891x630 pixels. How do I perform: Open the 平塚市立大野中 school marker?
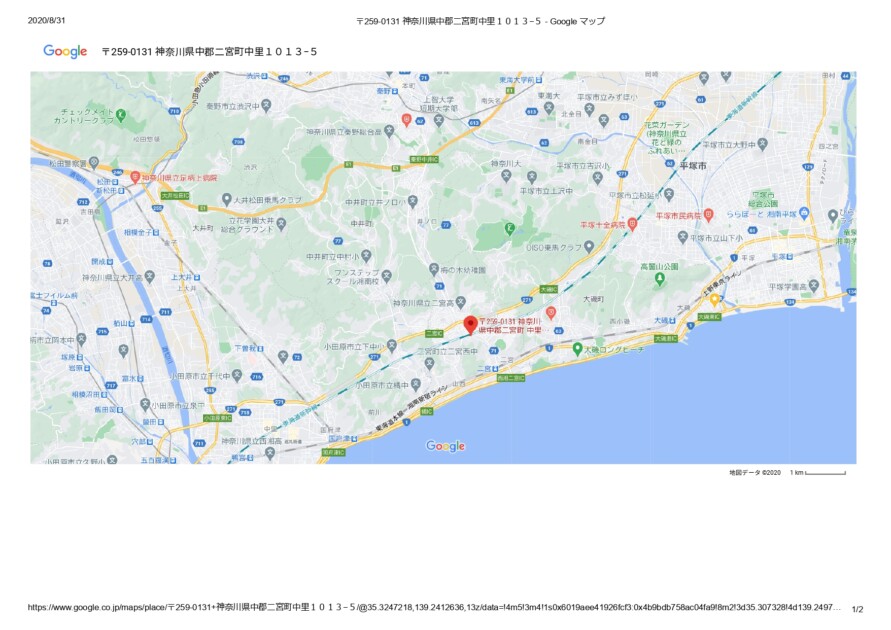(x=763, y=144)
